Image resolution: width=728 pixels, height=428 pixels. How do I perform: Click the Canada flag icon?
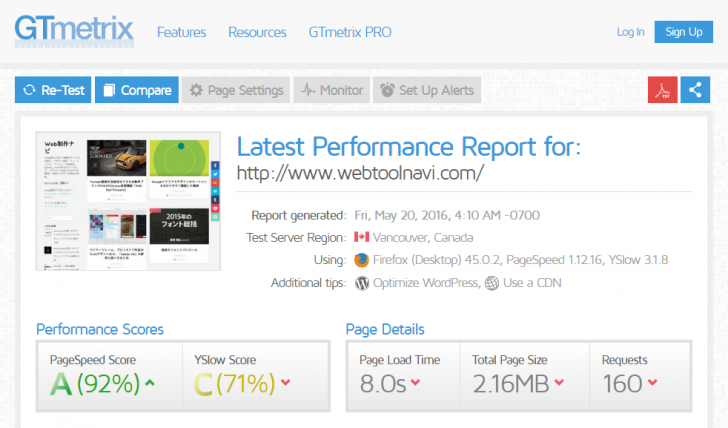[362, 237]
